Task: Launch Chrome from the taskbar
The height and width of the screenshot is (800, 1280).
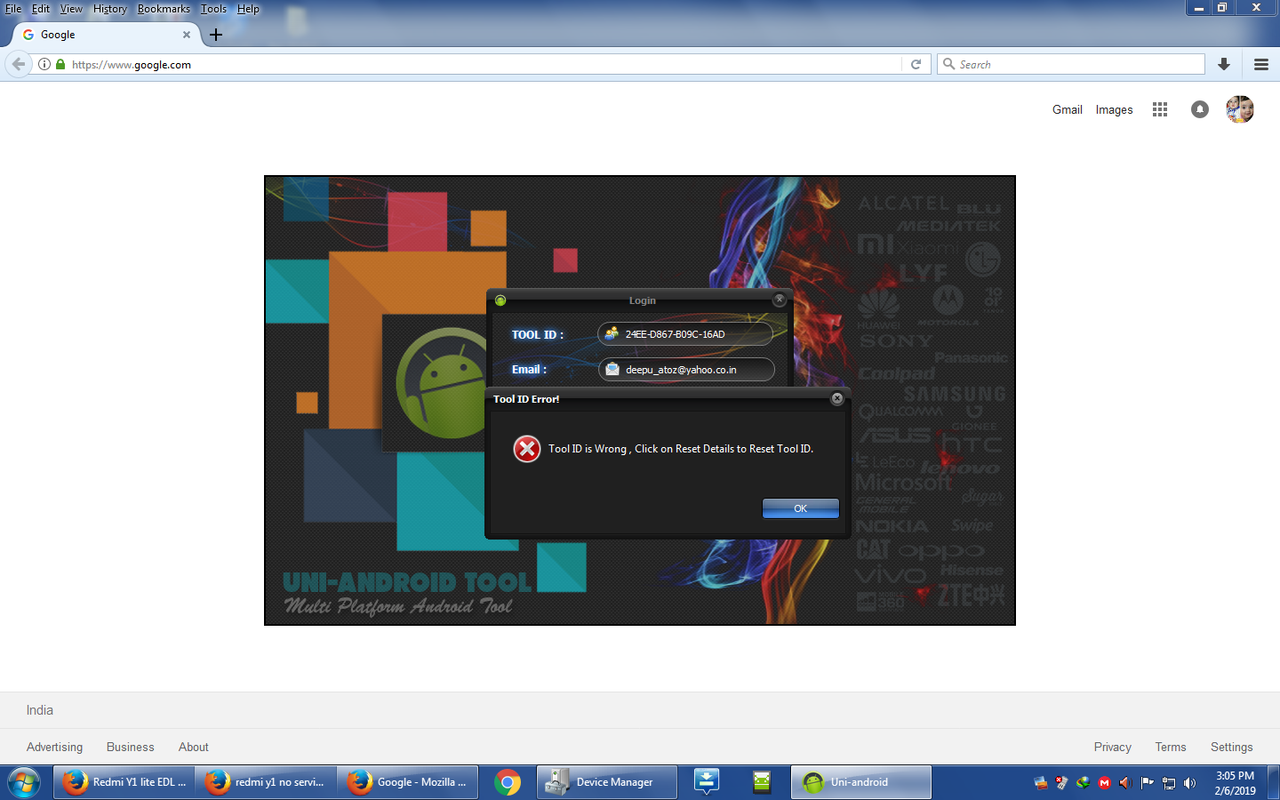Action: click(507, 782)
